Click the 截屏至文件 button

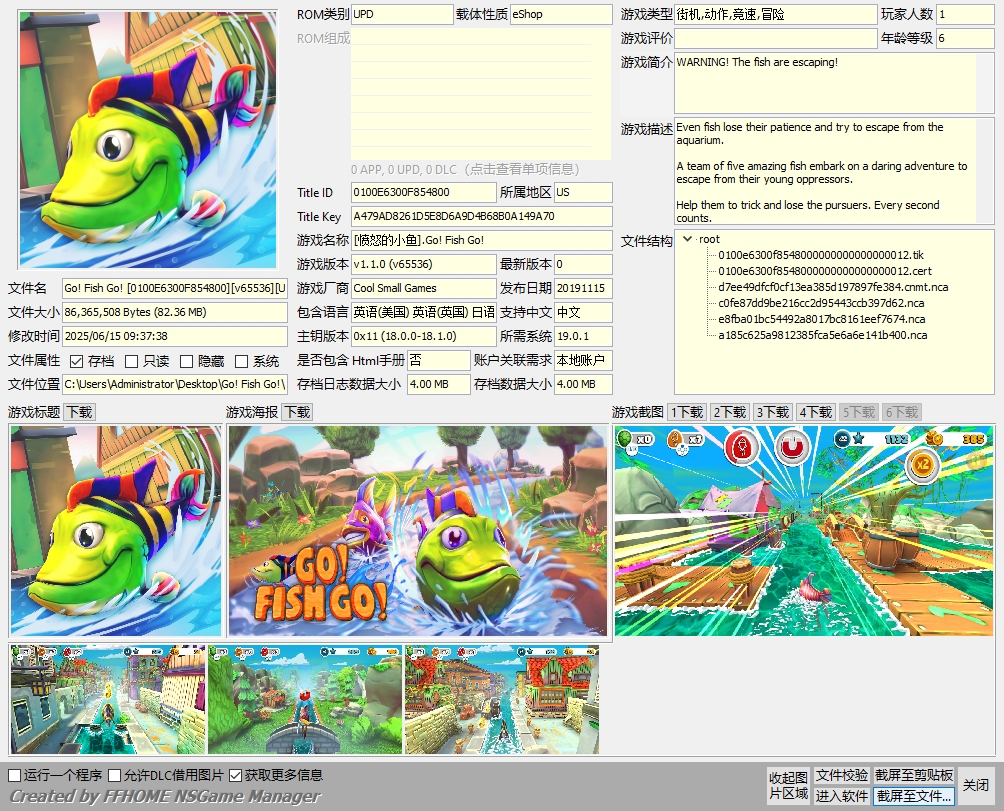[914, 796]
